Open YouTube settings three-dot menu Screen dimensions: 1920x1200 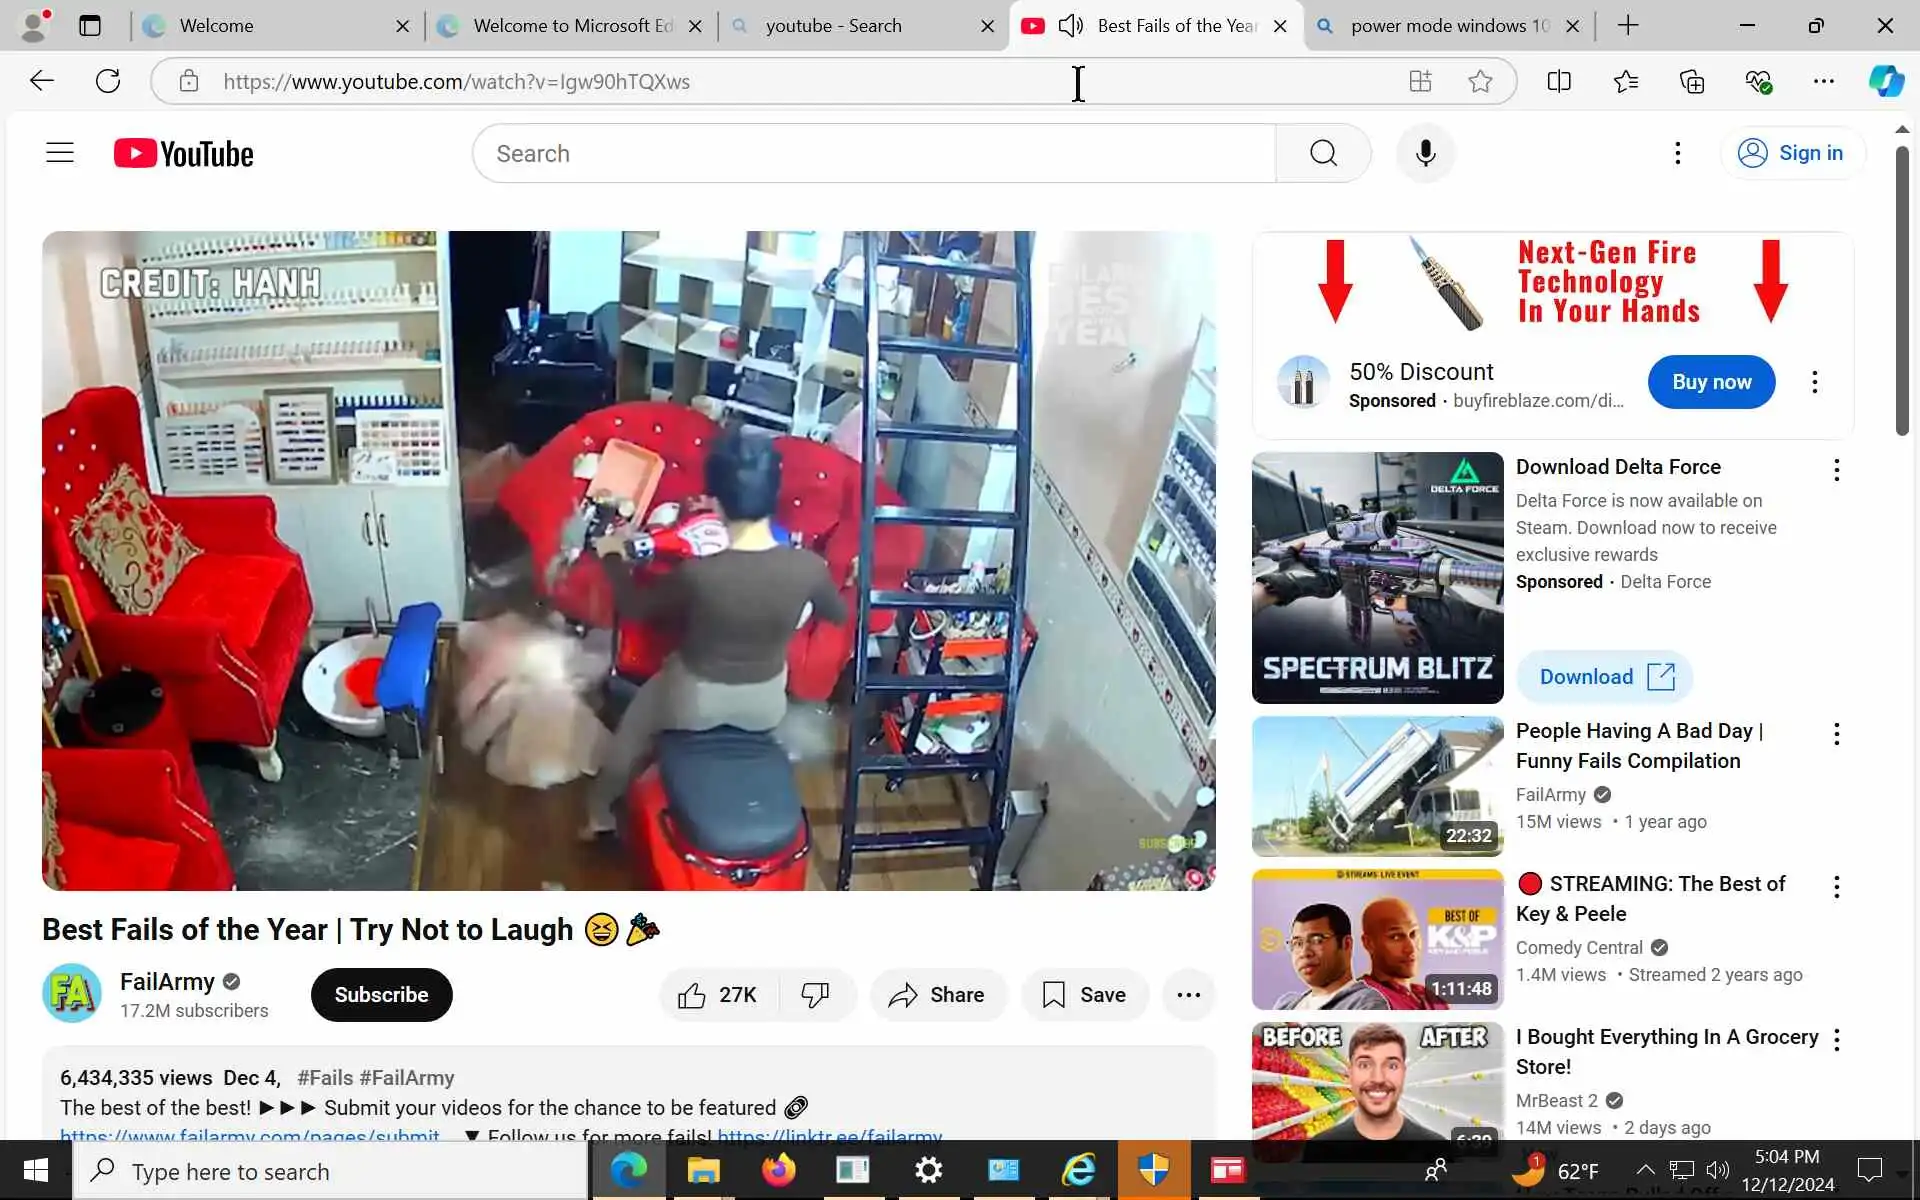(x=1677, y=153)
